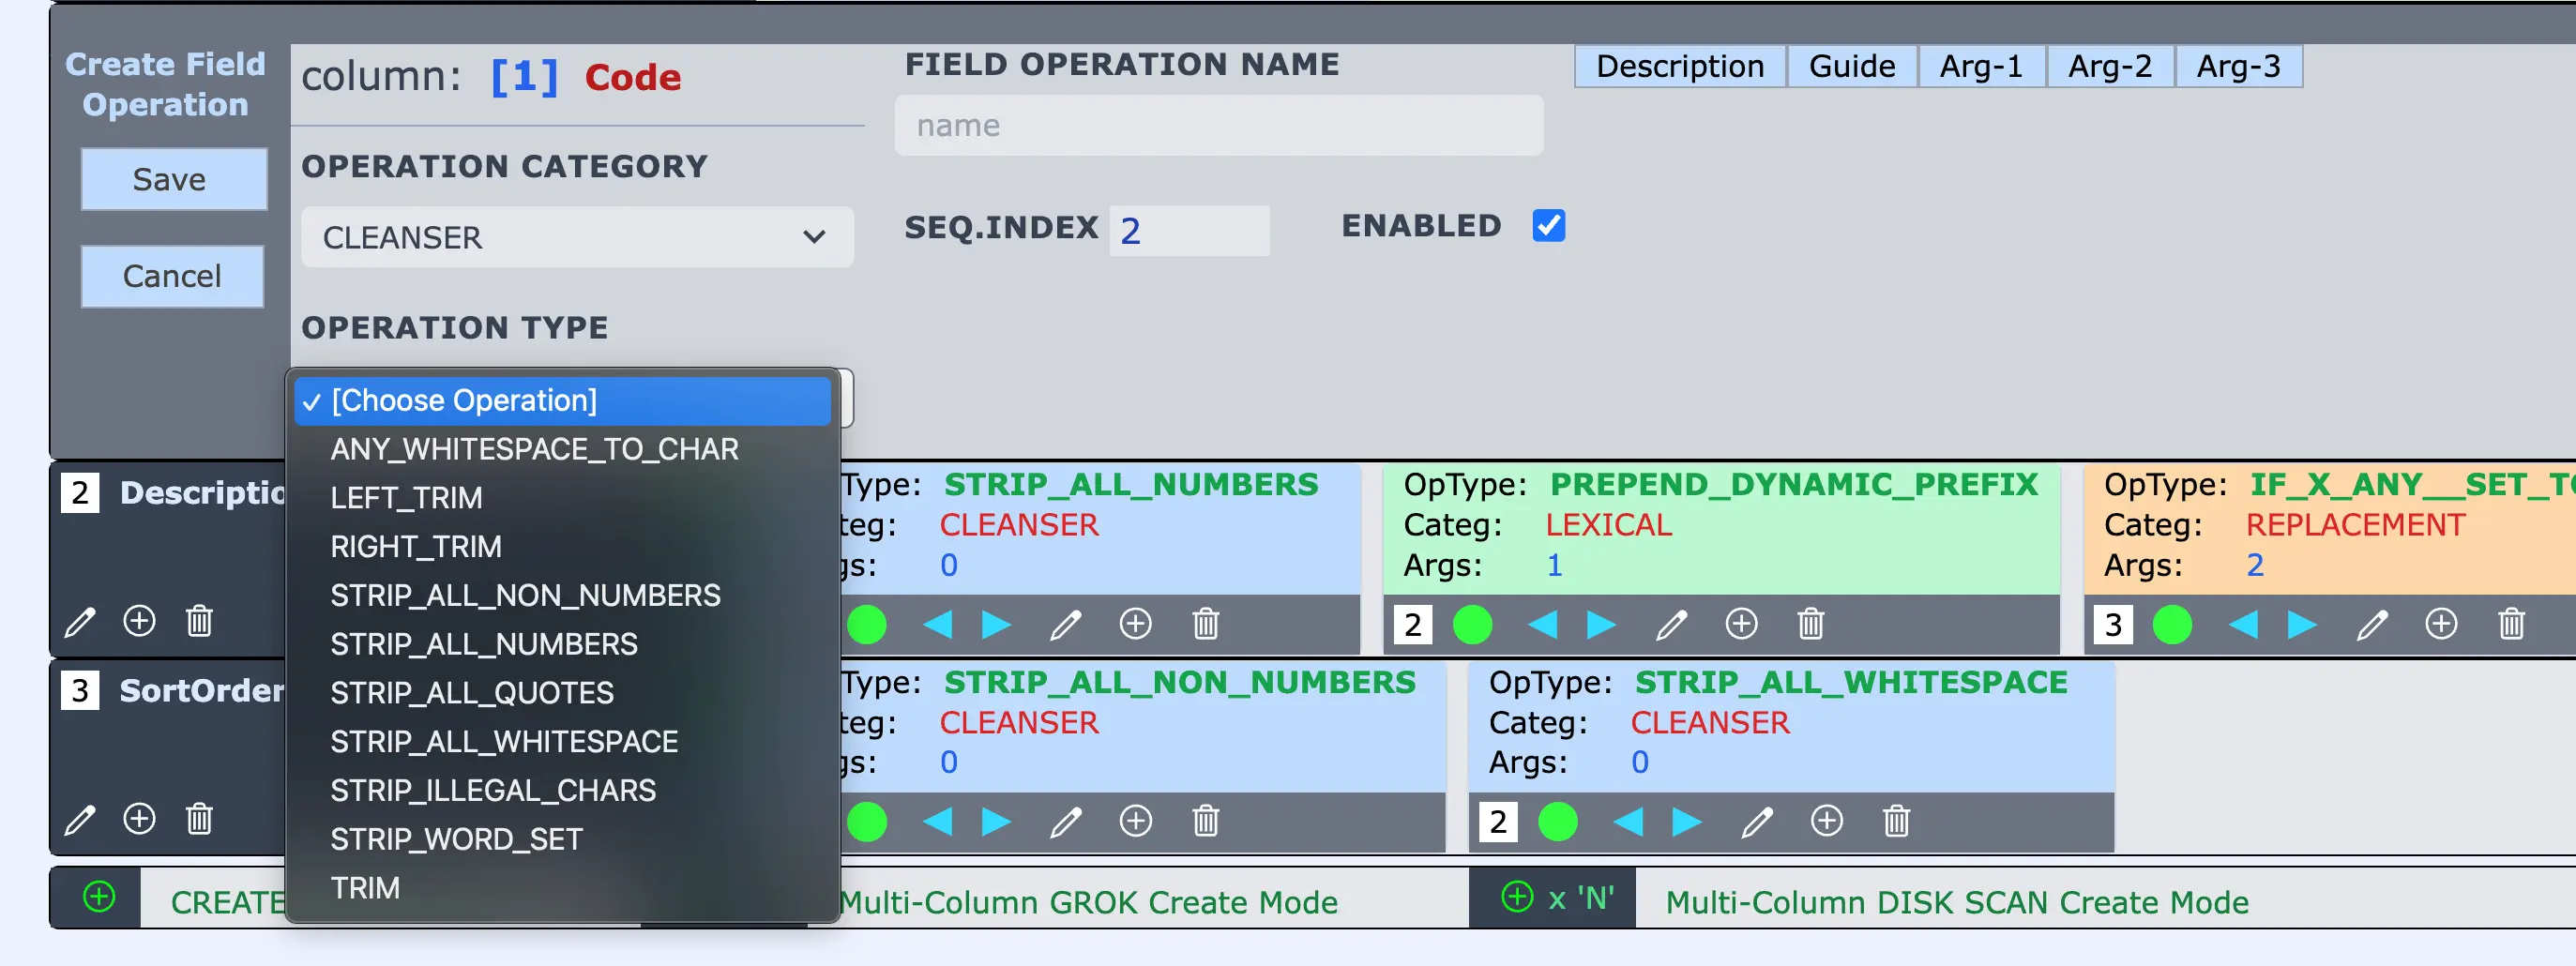Pick STRIP_ALL_QUOTES from the dropdown list
Screen dimensions: 2576x966
click(562, 693)
